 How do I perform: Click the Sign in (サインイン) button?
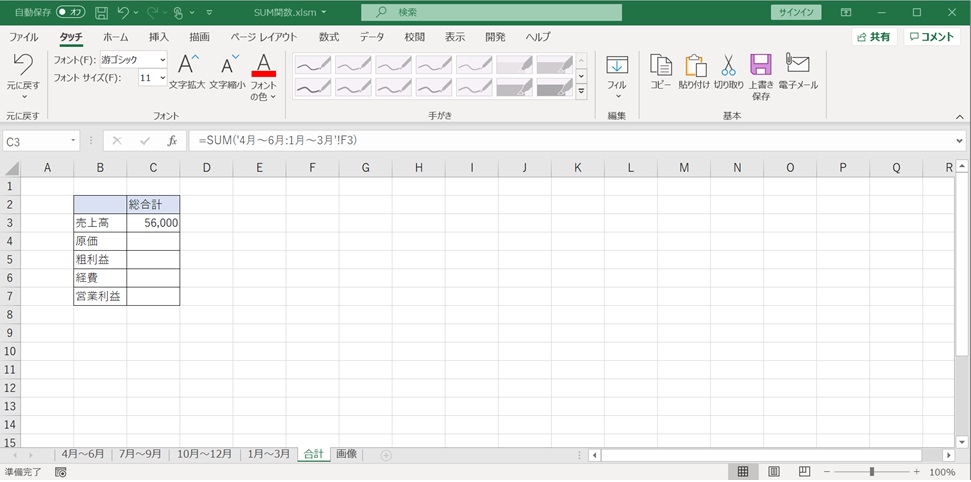[x=796, y=12]
